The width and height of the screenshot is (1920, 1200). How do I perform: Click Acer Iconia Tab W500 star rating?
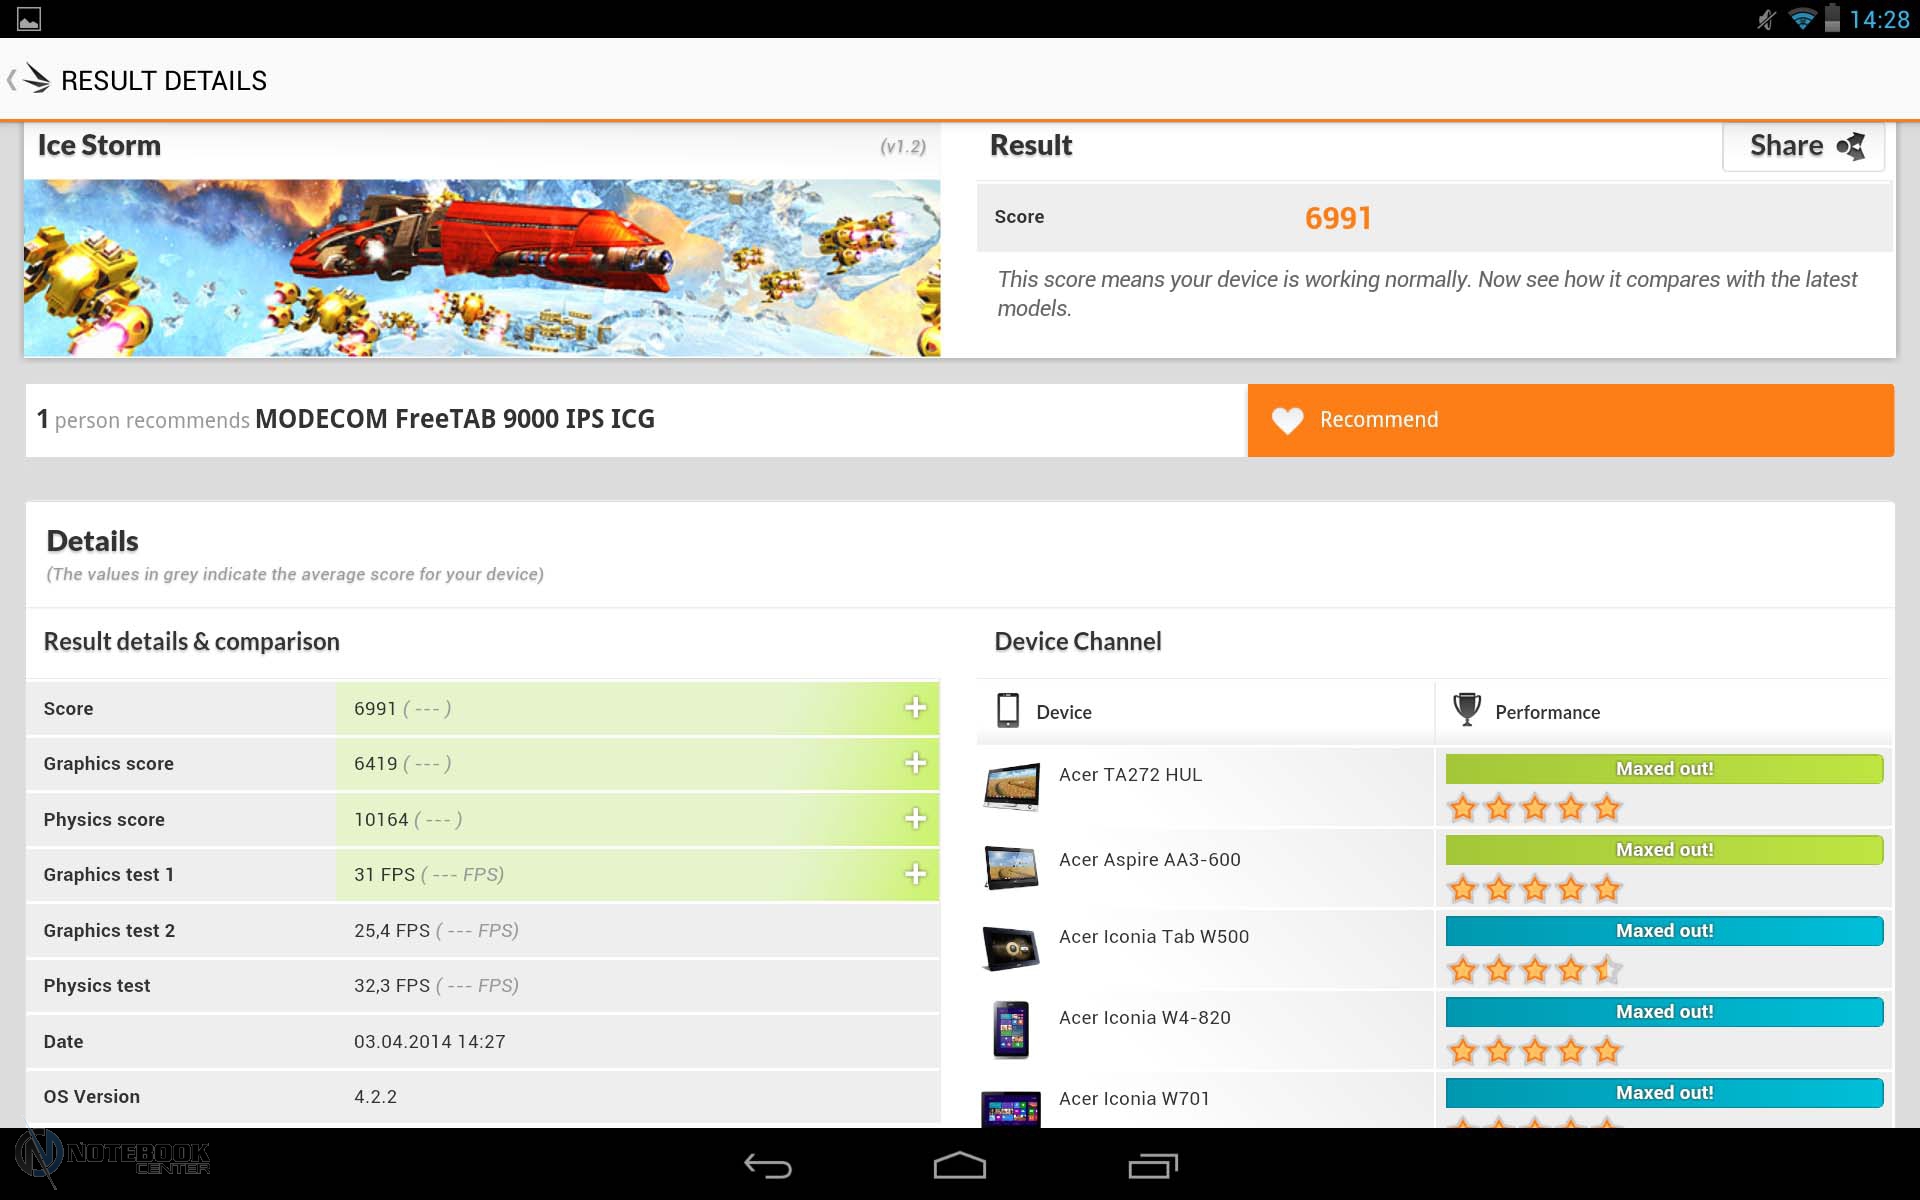pos(1534,969)
